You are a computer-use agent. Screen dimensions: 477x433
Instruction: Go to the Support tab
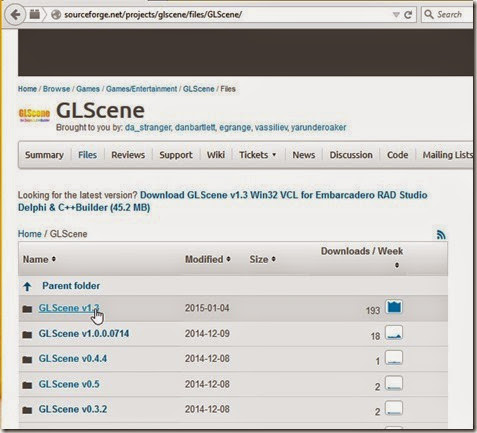pyautogui.click(x=176, y=155)
